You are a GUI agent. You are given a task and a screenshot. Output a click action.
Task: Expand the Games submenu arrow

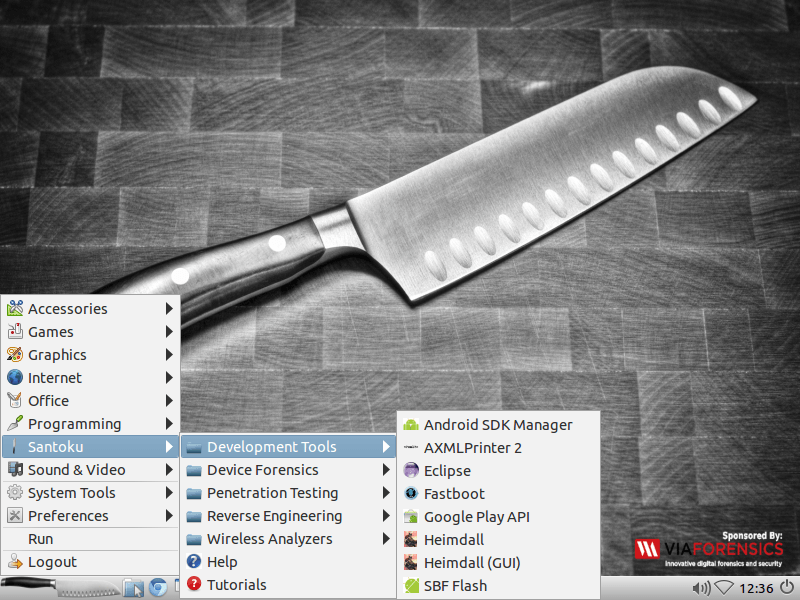[169, 331]
